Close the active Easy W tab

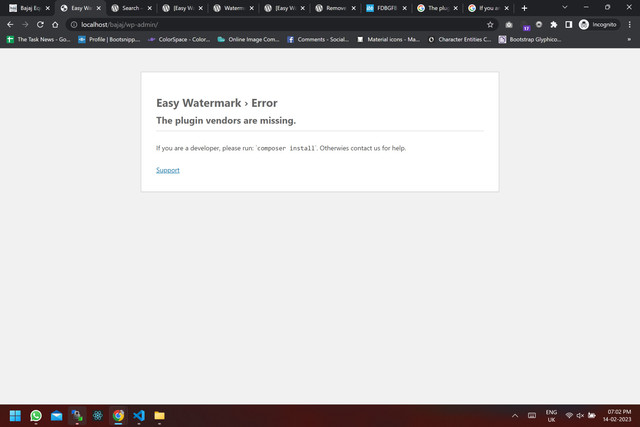[99, 8]
